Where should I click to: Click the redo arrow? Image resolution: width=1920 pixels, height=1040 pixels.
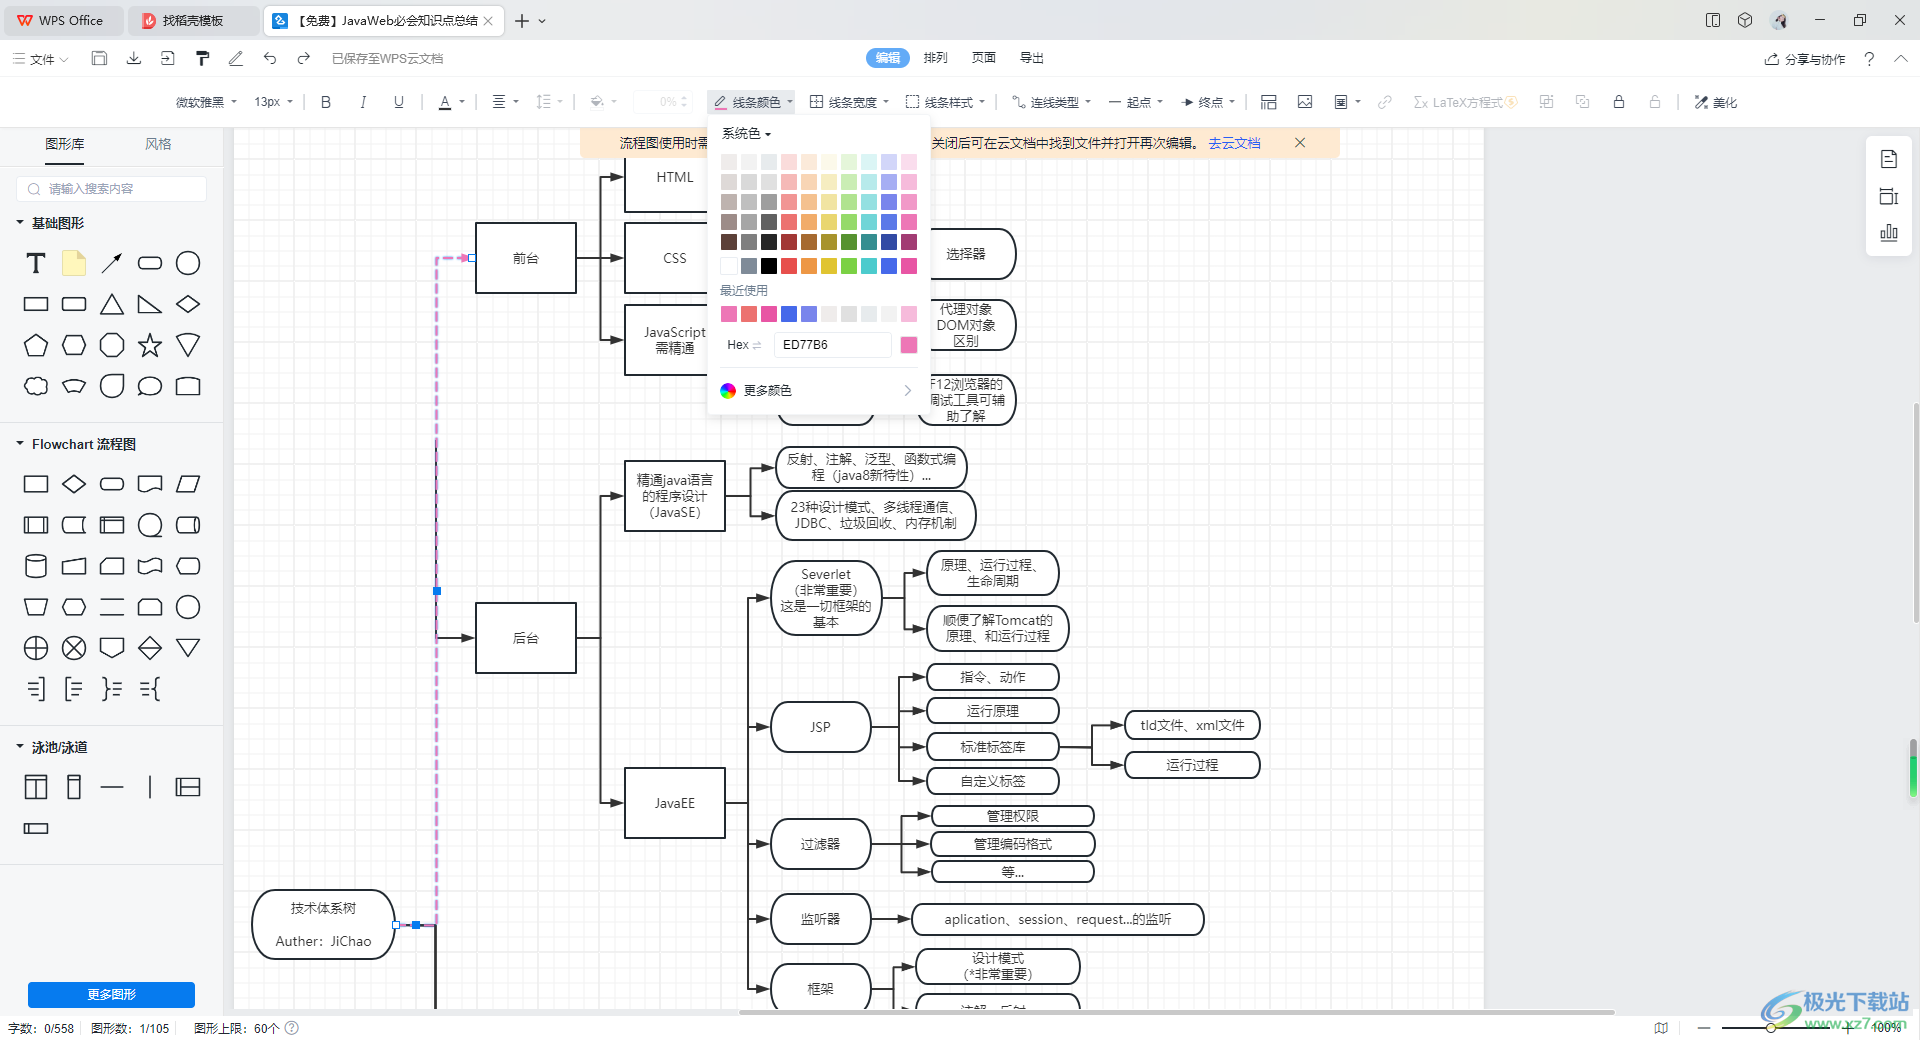304,58
